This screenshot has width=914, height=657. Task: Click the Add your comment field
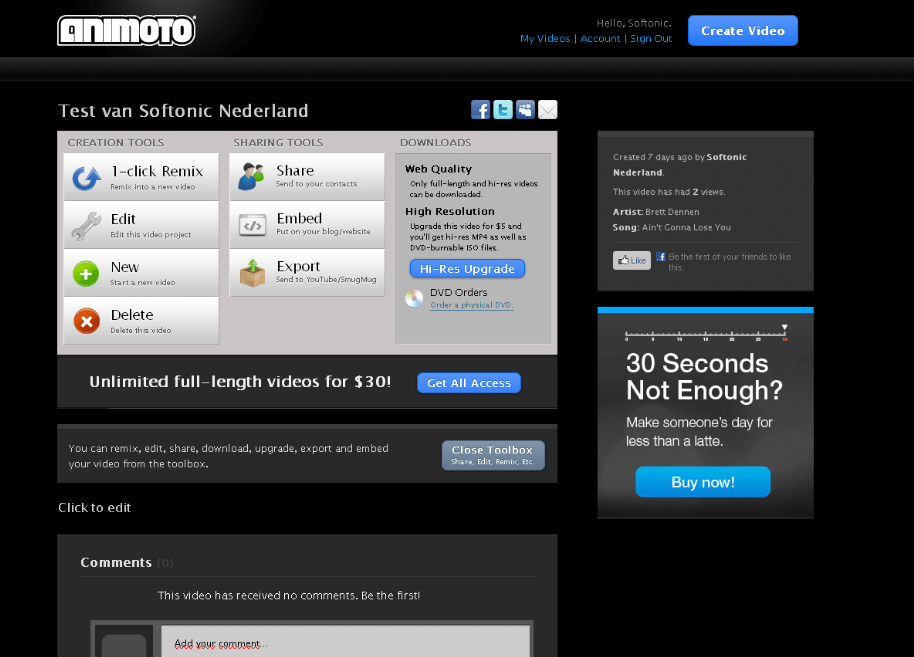pyautogui.click(x=345, y=642)
